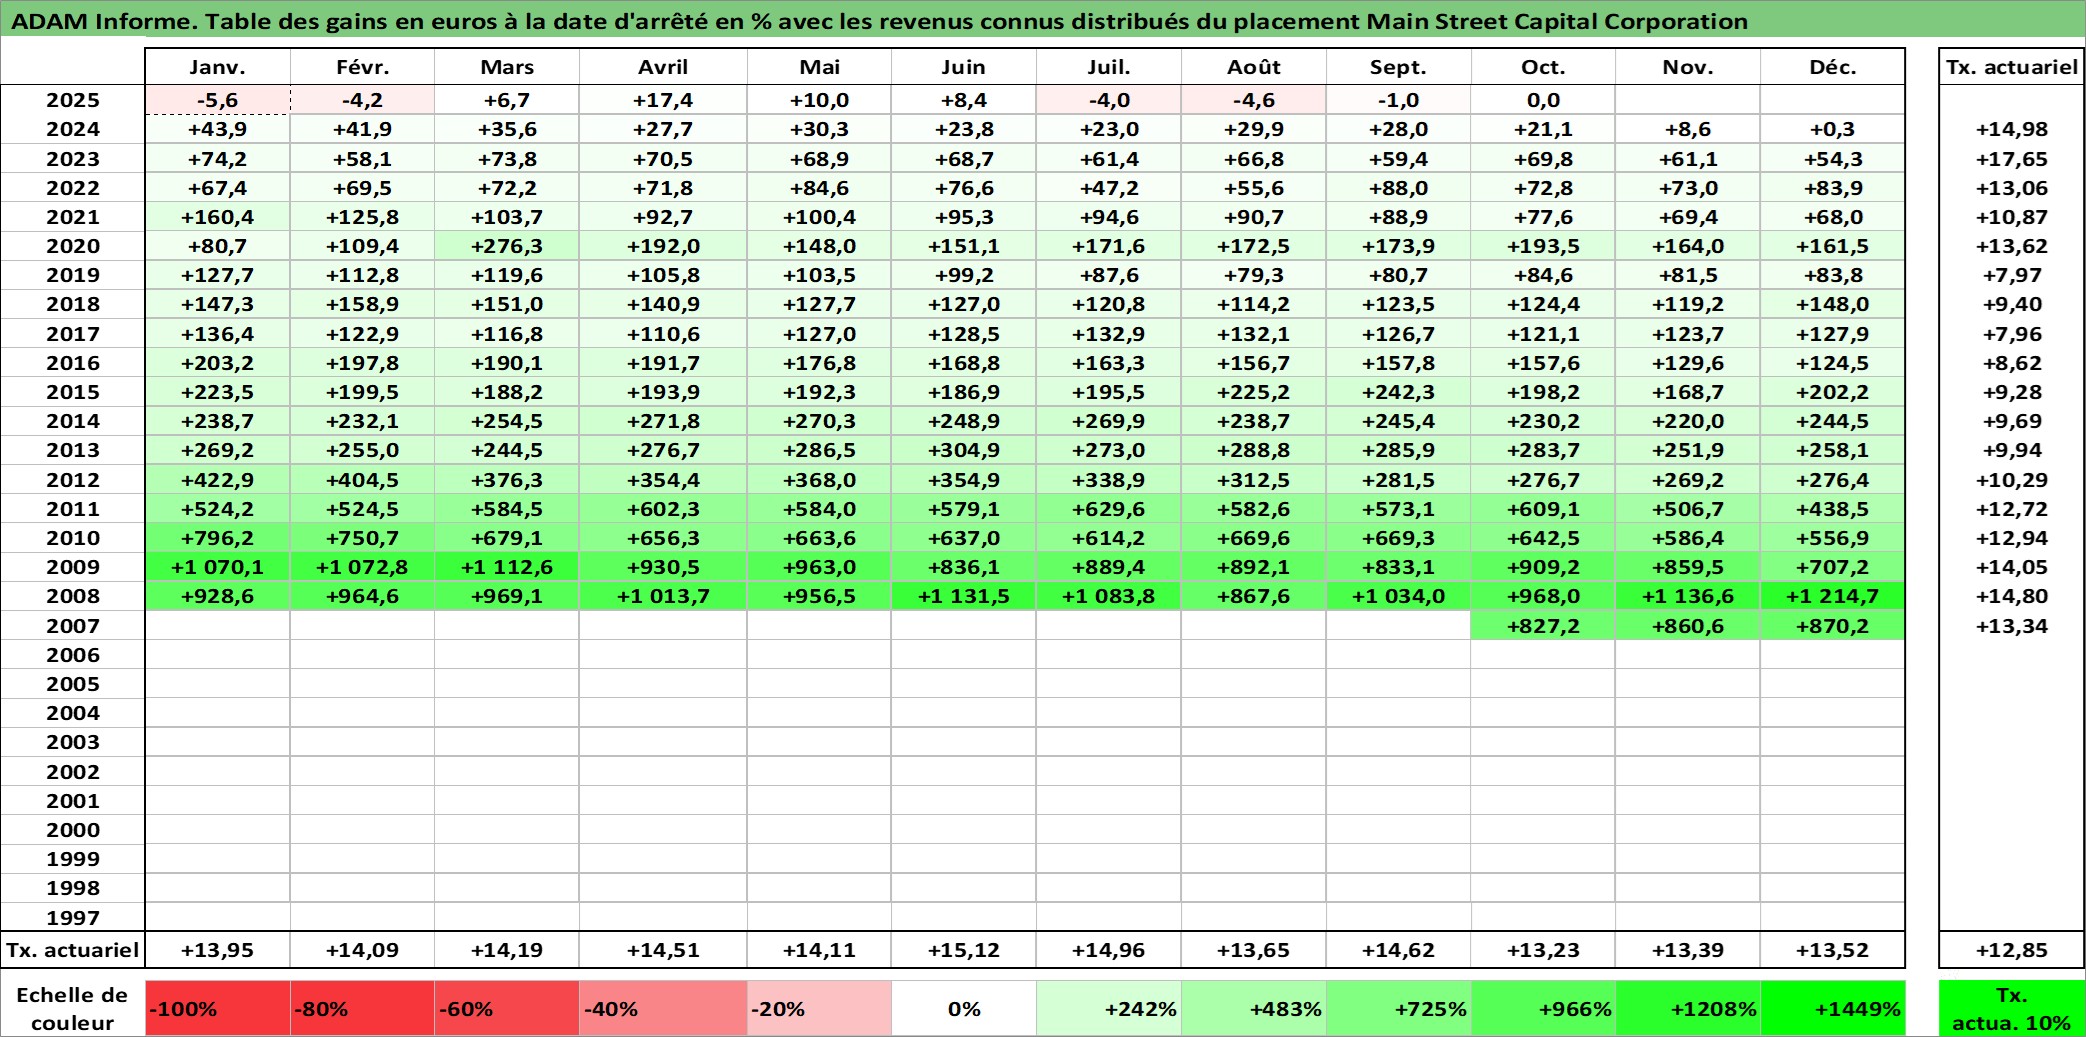The image size is (2086, 1037).
Task: Click the +17,4 cell for April 2025
Action: [x=663, y=100]
